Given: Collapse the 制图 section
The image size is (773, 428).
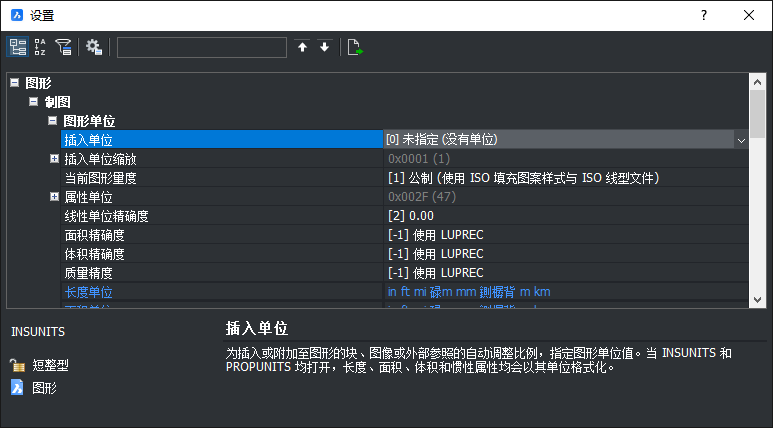Looking at the screenshot, I should [x=34, y=102].
